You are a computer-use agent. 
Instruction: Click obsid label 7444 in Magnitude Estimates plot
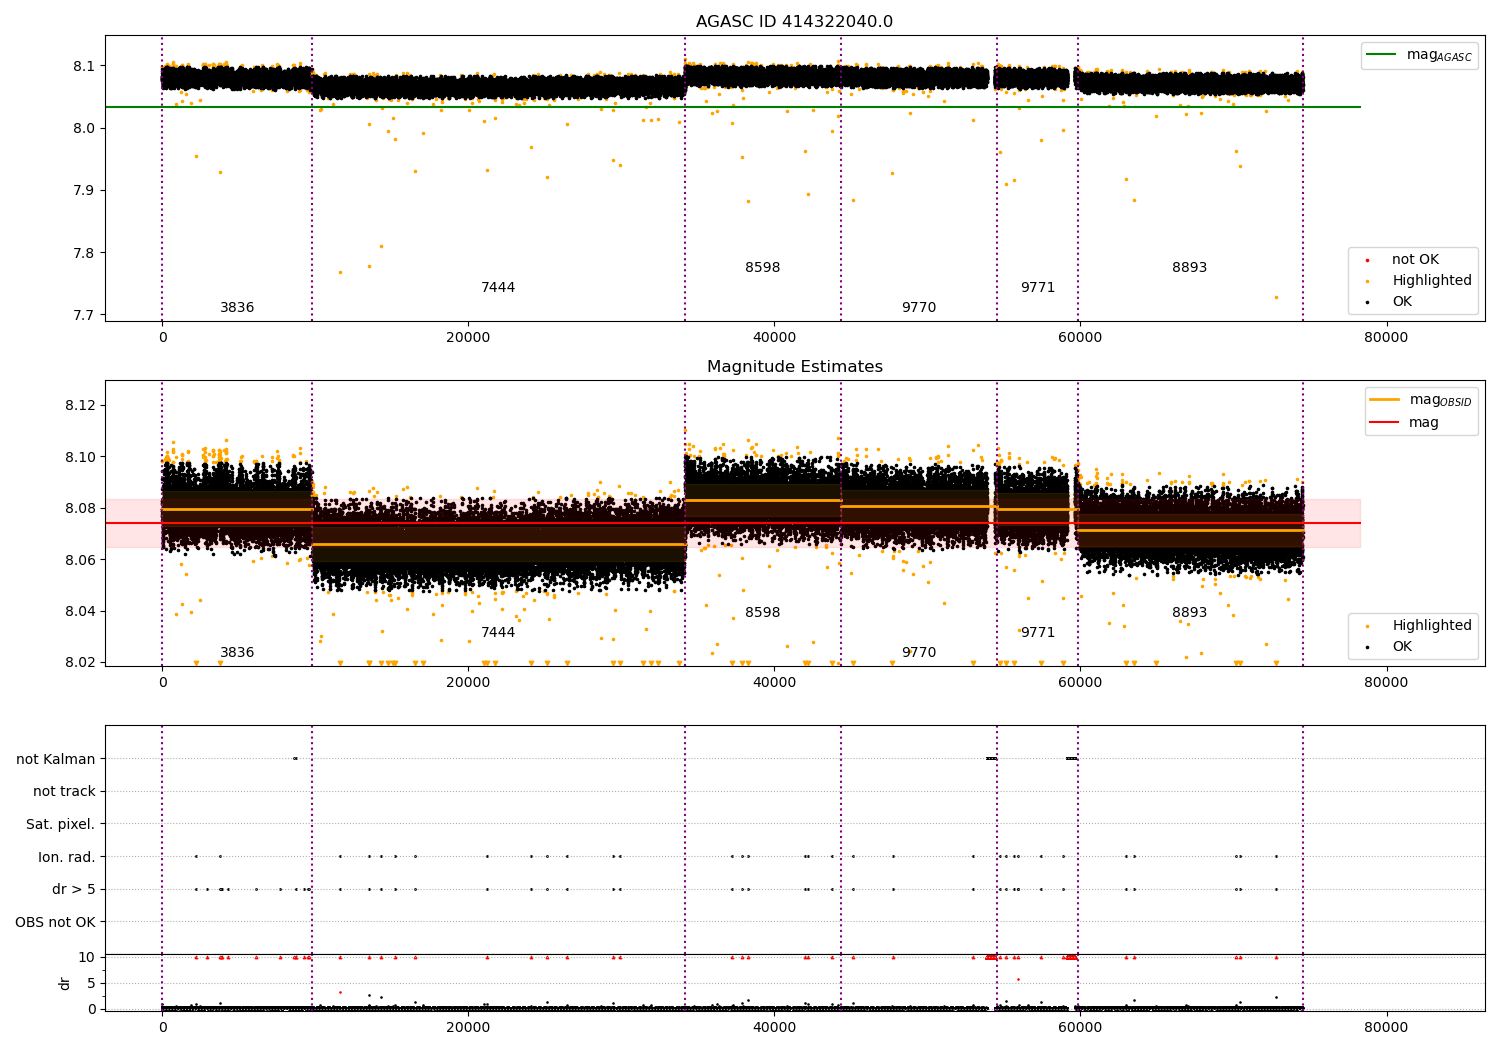[498, 633]
